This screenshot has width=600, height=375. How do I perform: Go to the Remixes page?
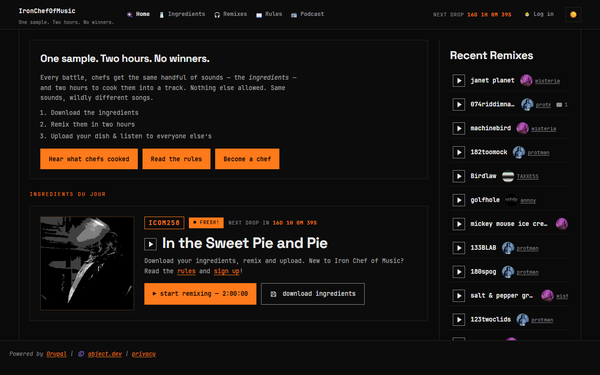230,14
